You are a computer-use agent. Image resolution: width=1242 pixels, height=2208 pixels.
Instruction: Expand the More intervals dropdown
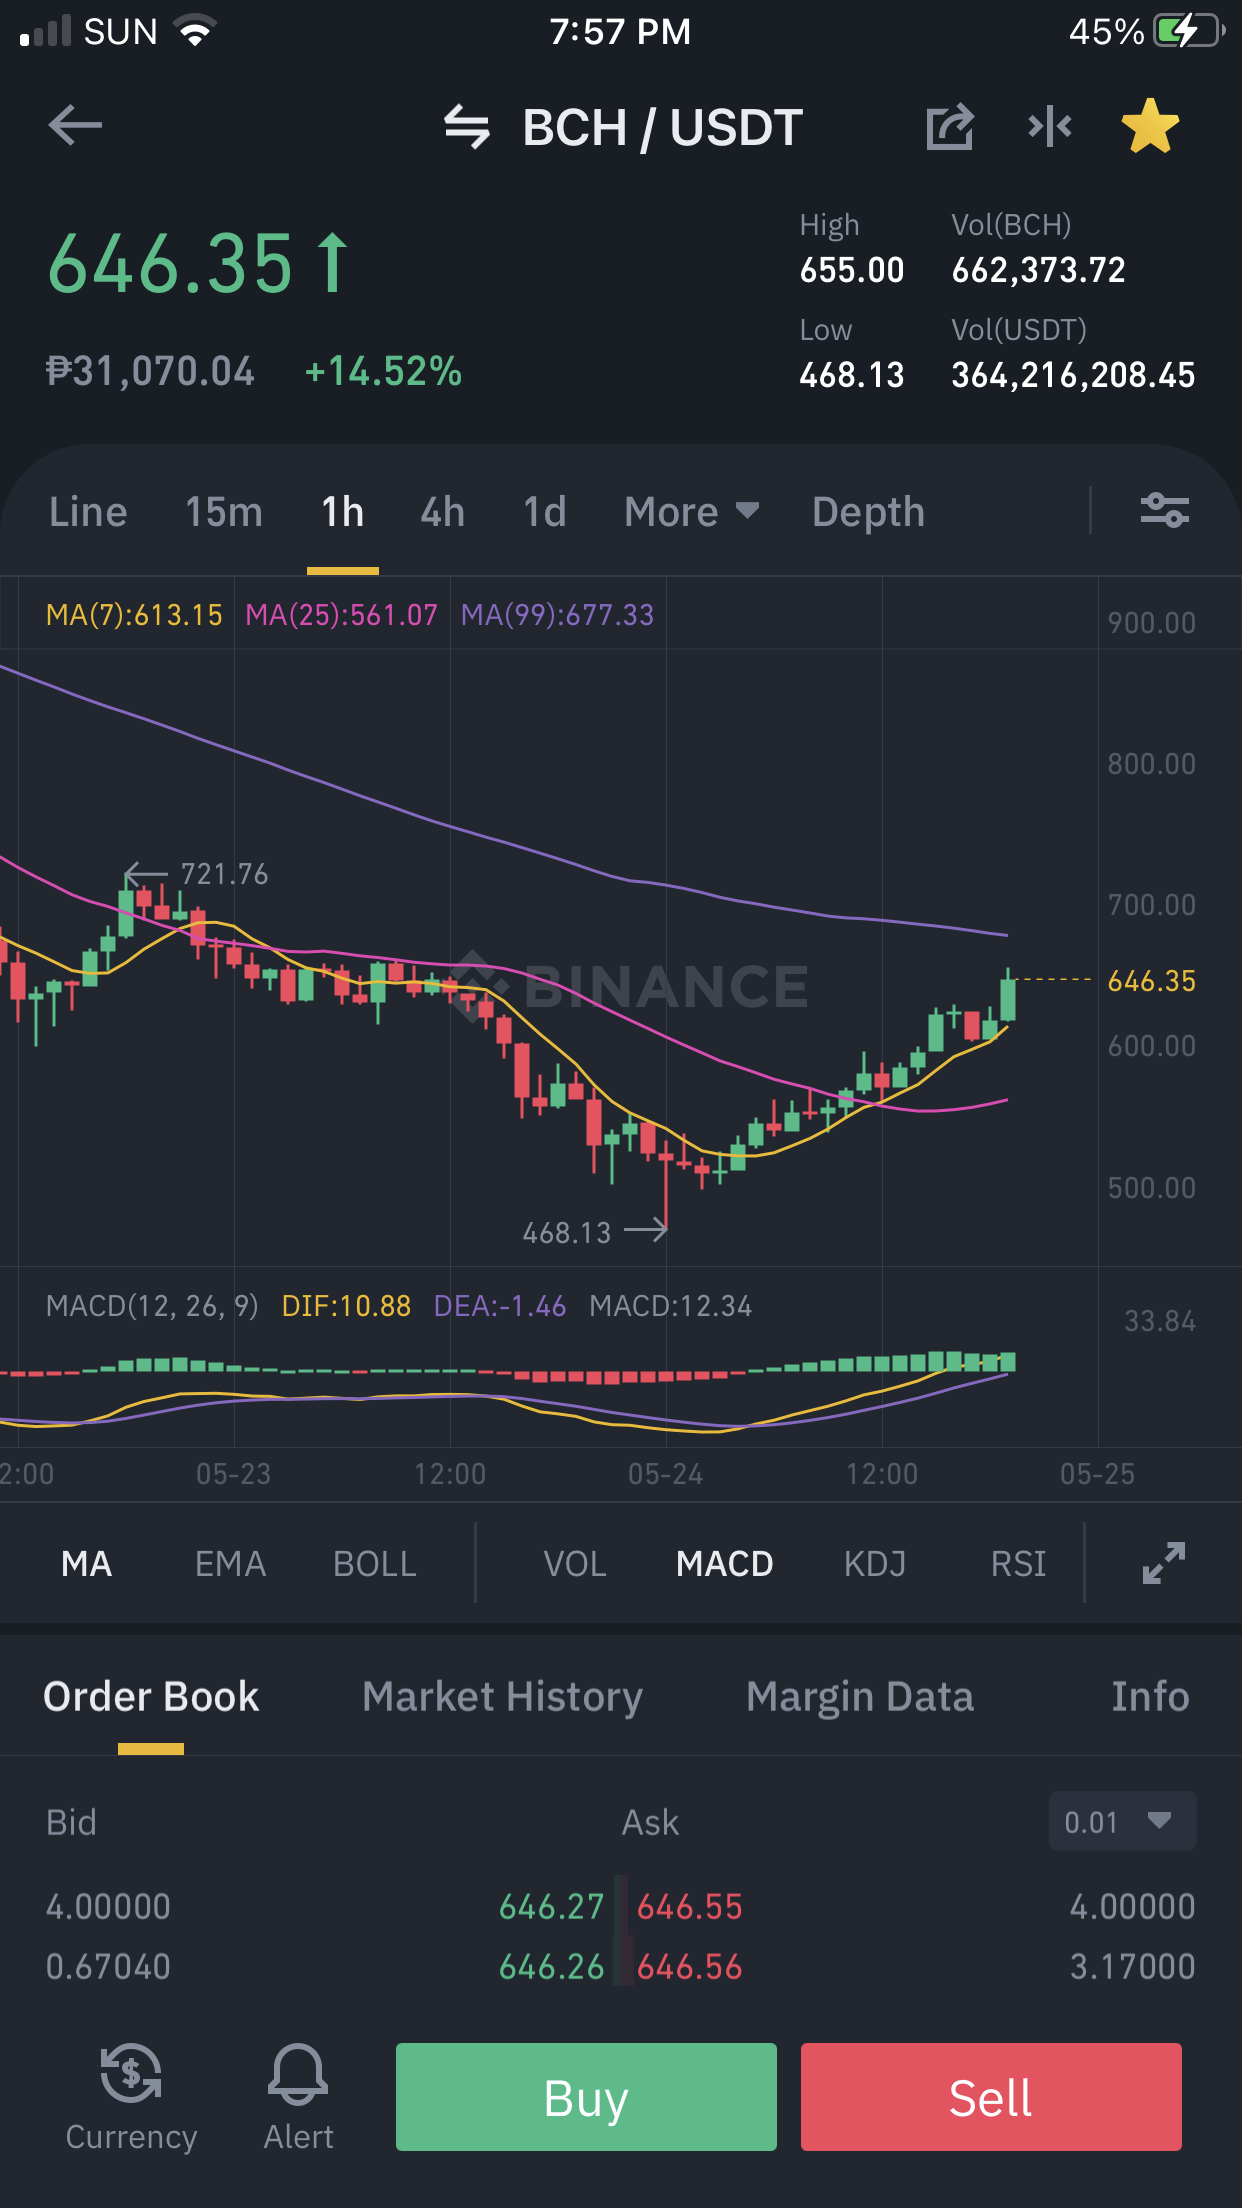(692, 512)
